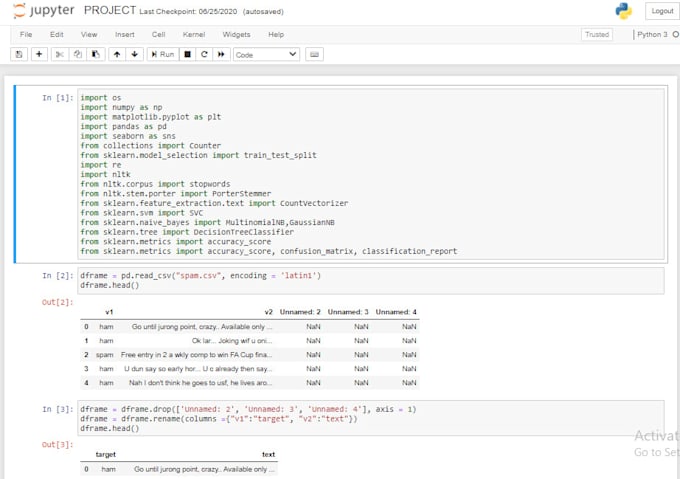Screen dimensions: 680x479
Task: Open the Kernel menu
Action: tap(192, 34)
